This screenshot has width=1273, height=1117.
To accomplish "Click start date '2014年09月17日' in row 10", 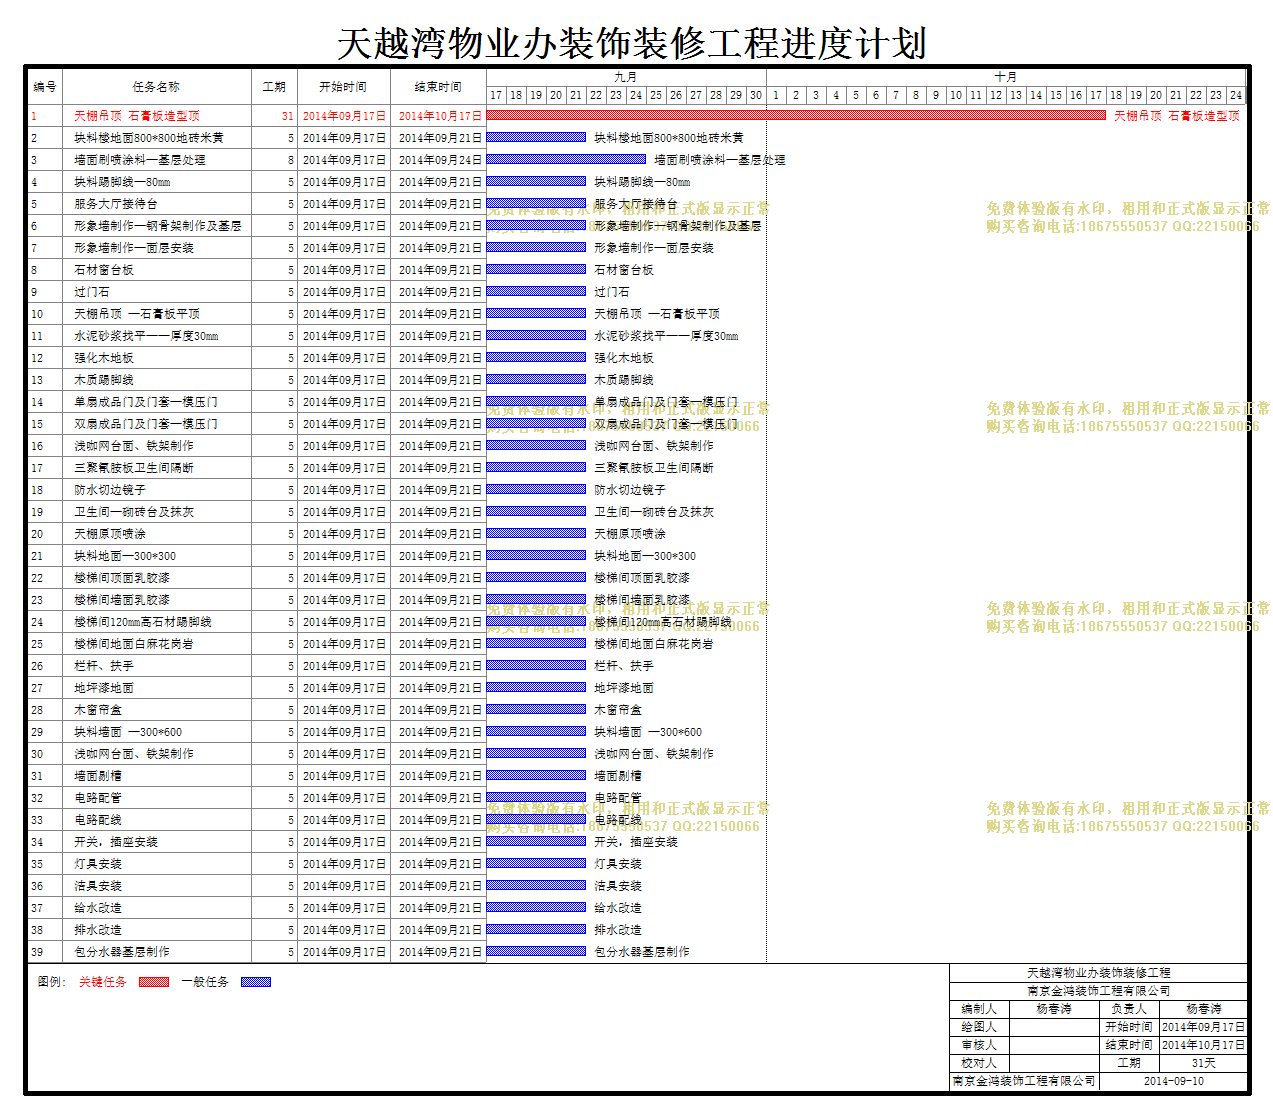I will [344, 314].
